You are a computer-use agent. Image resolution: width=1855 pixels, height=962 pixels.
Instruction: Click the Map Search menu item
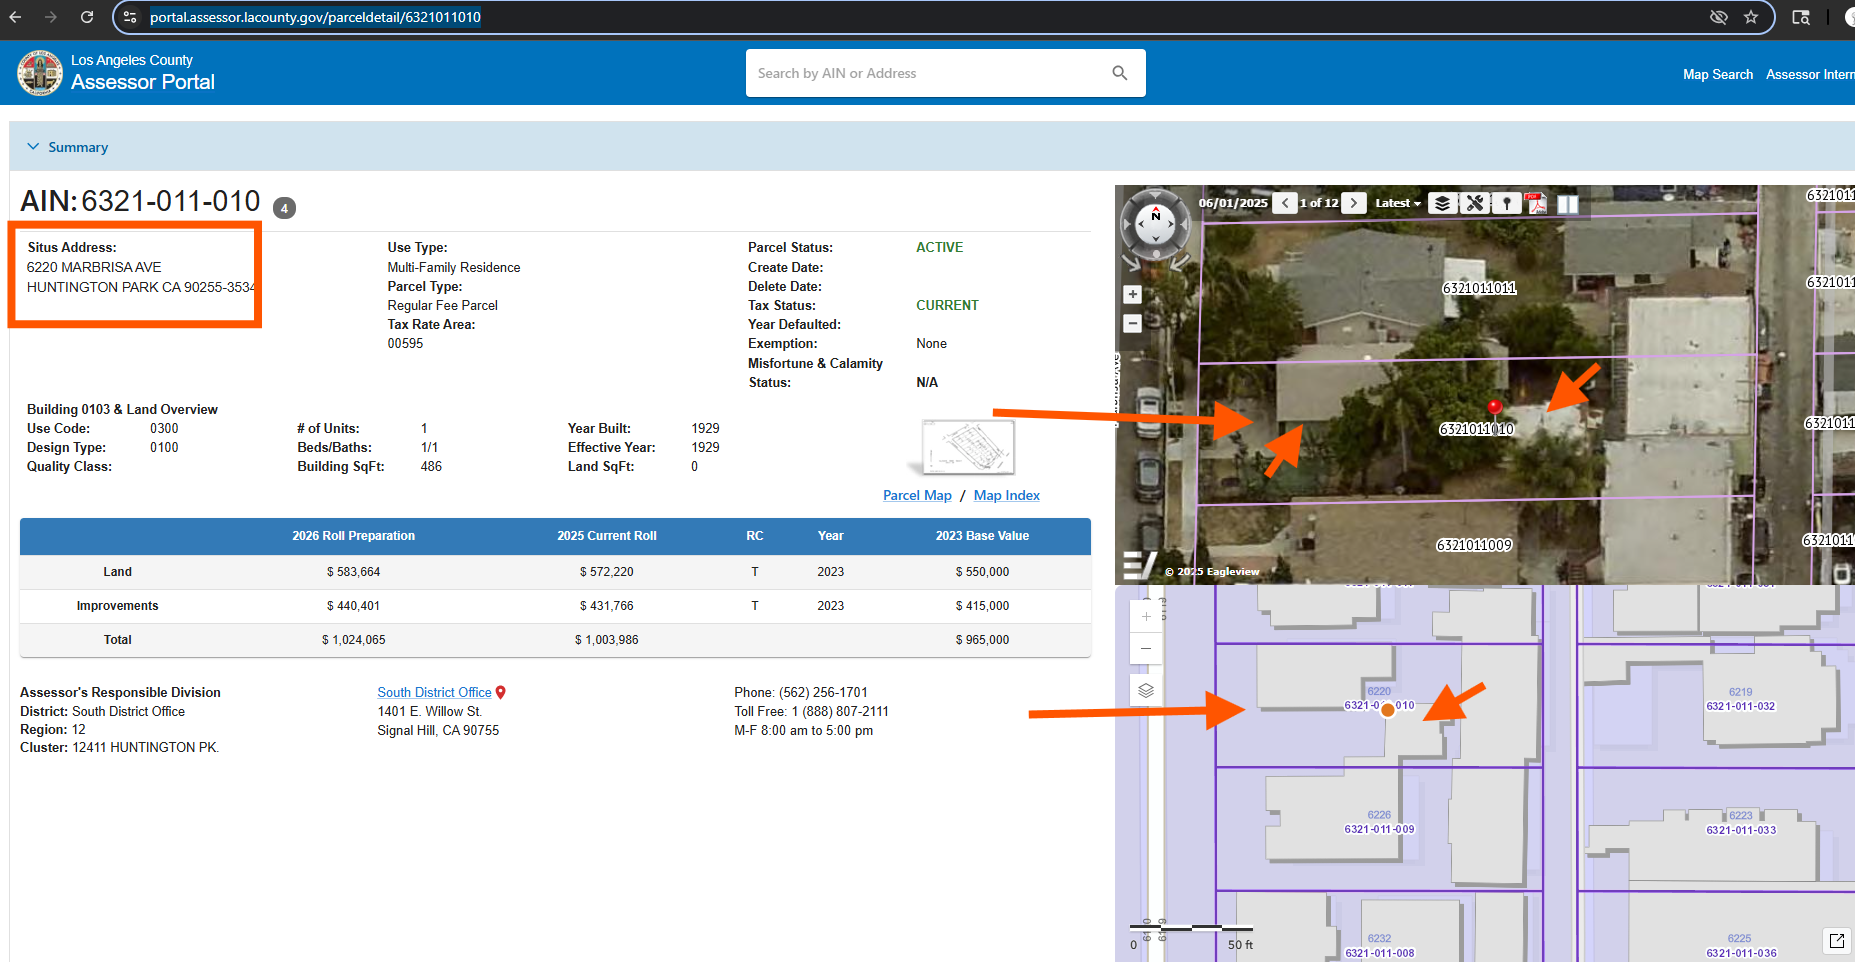[x=1717, y=74]
